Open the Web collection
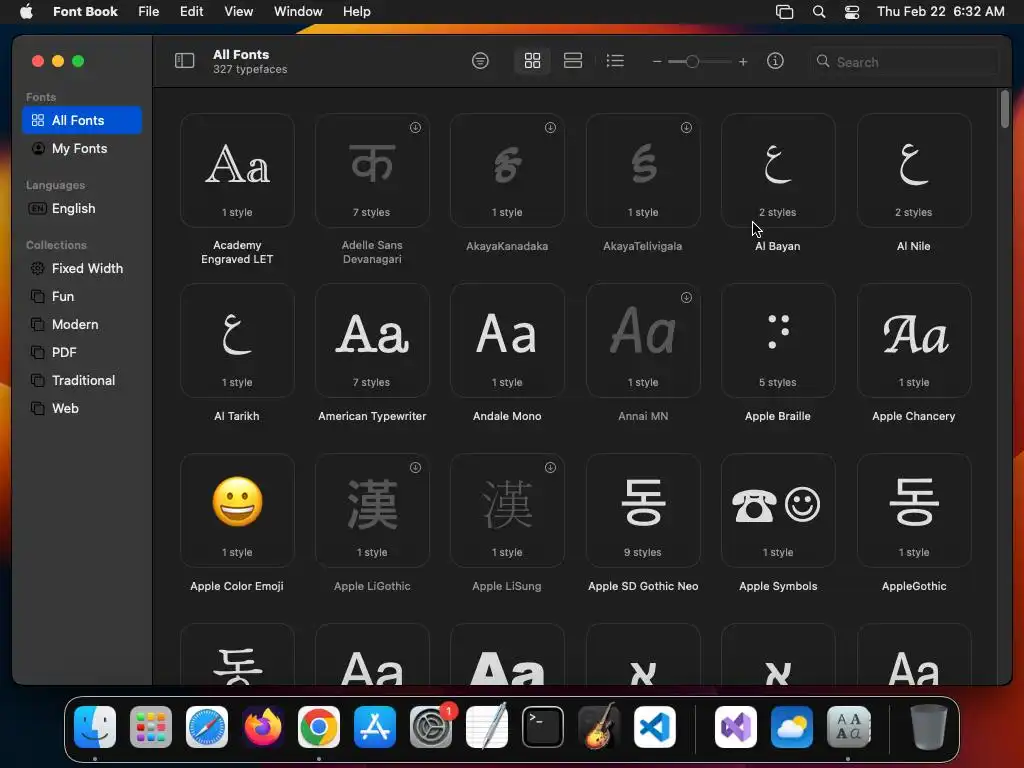The height and width of the screenshot is (768, 1024). coord(82,408)
